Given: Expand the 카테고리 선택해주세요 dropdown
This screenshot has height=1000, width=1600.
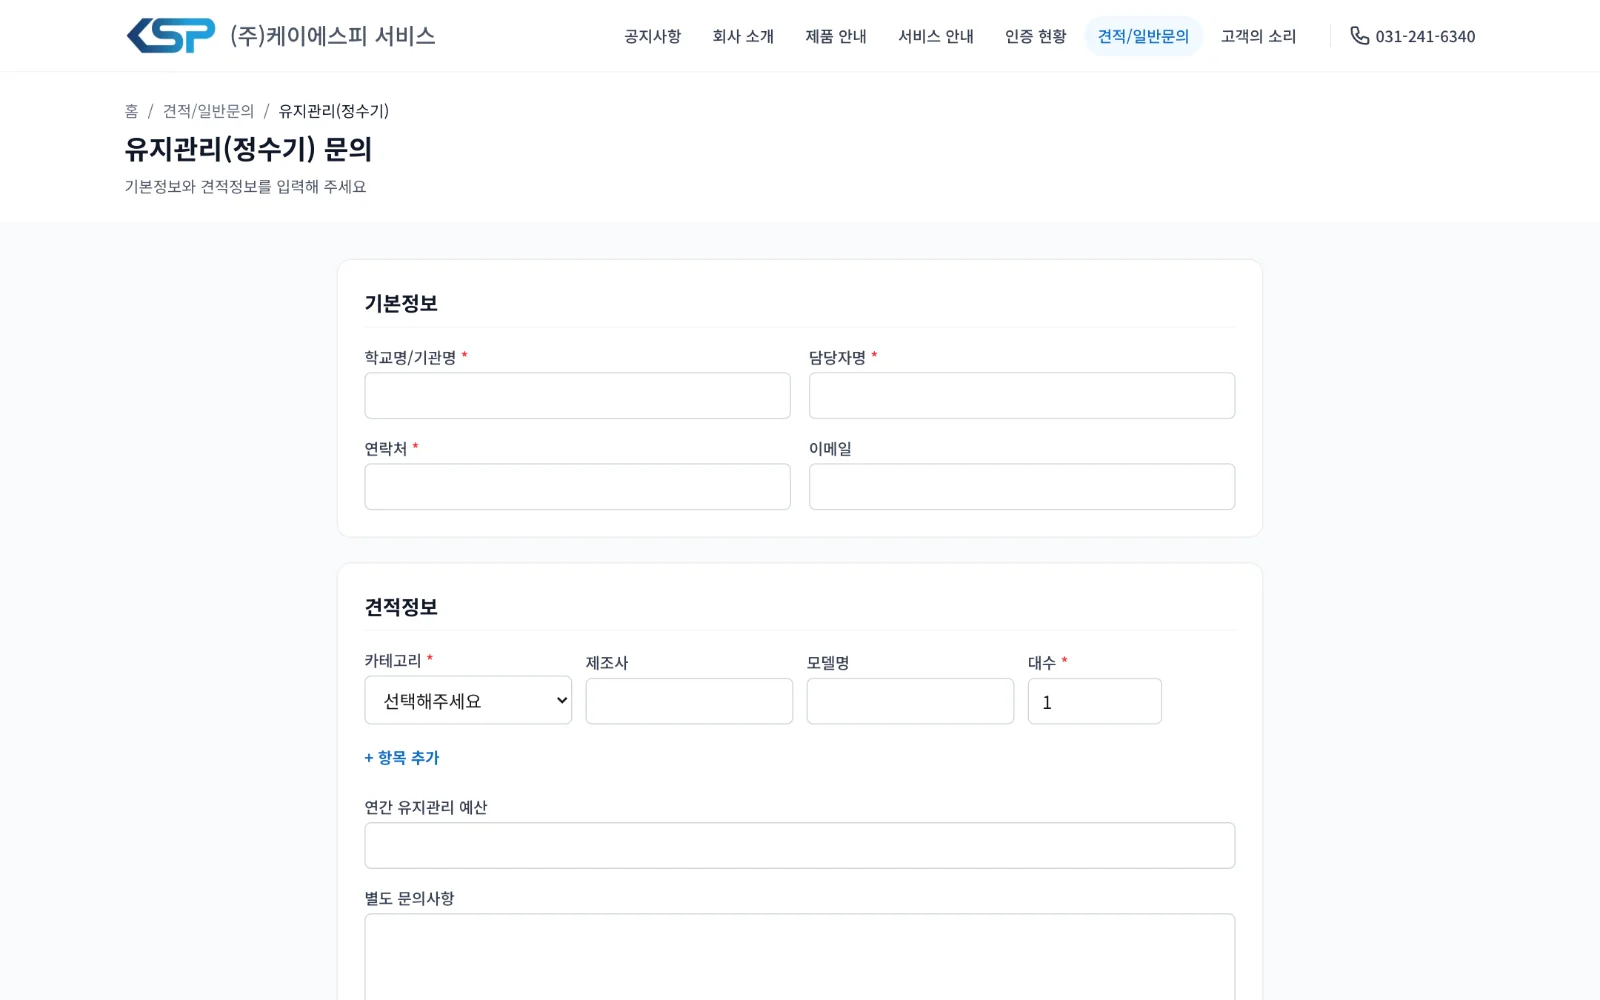Looking at the screenshot, I should click(x=468, y=700).
